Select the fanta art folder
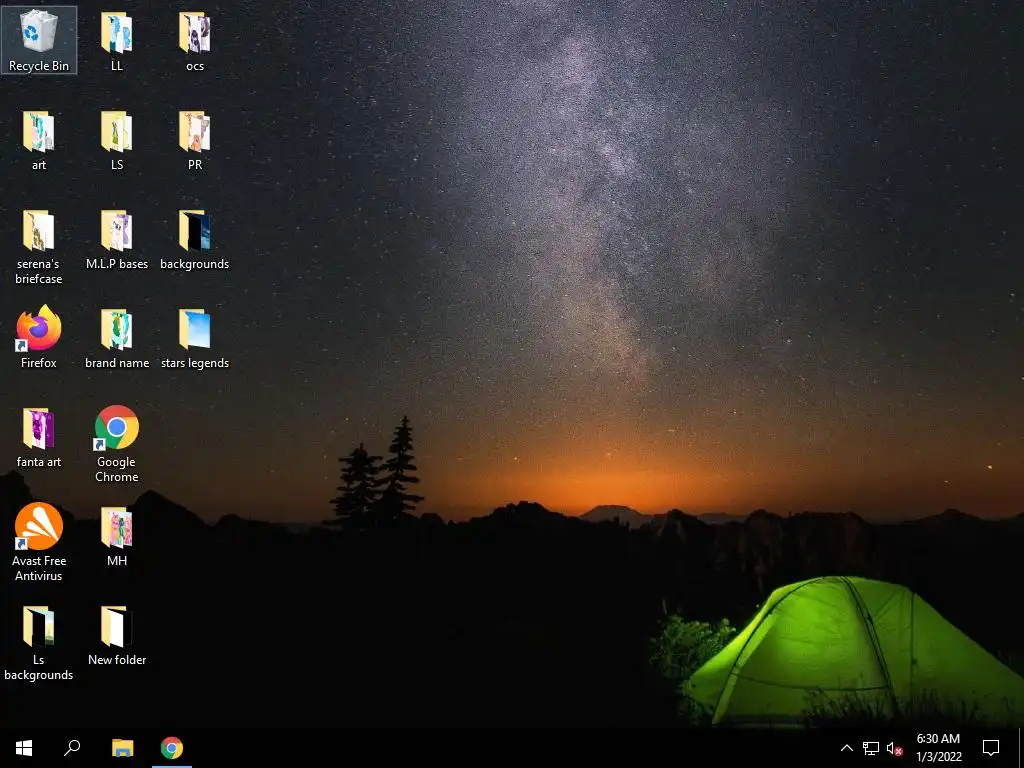1024x768 pixels. click(39, 436)
